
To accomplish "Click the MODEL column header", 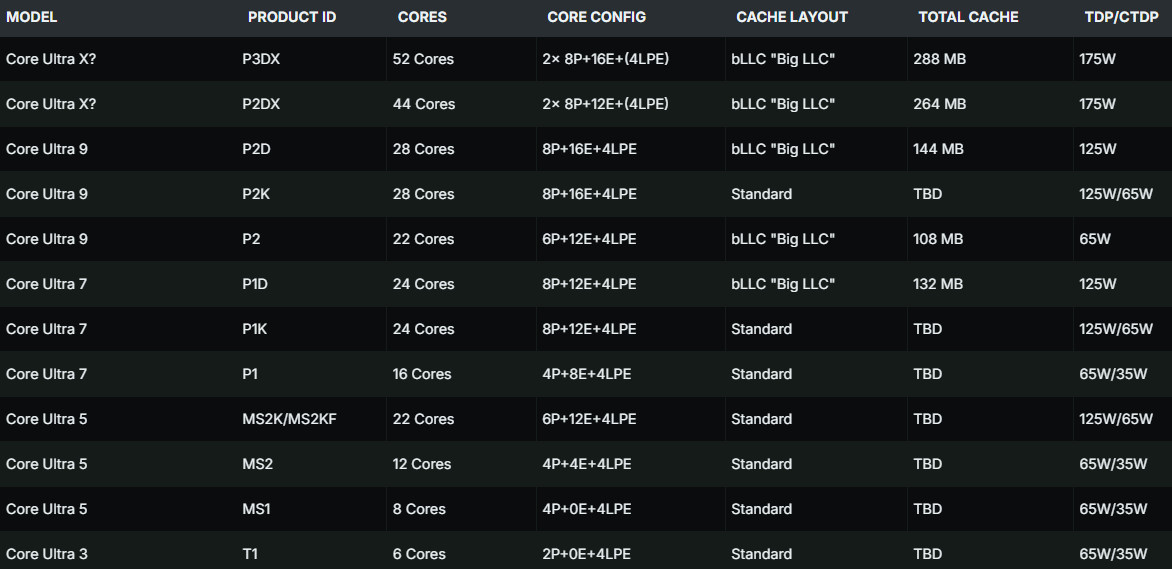I will (x=31, y=17).
